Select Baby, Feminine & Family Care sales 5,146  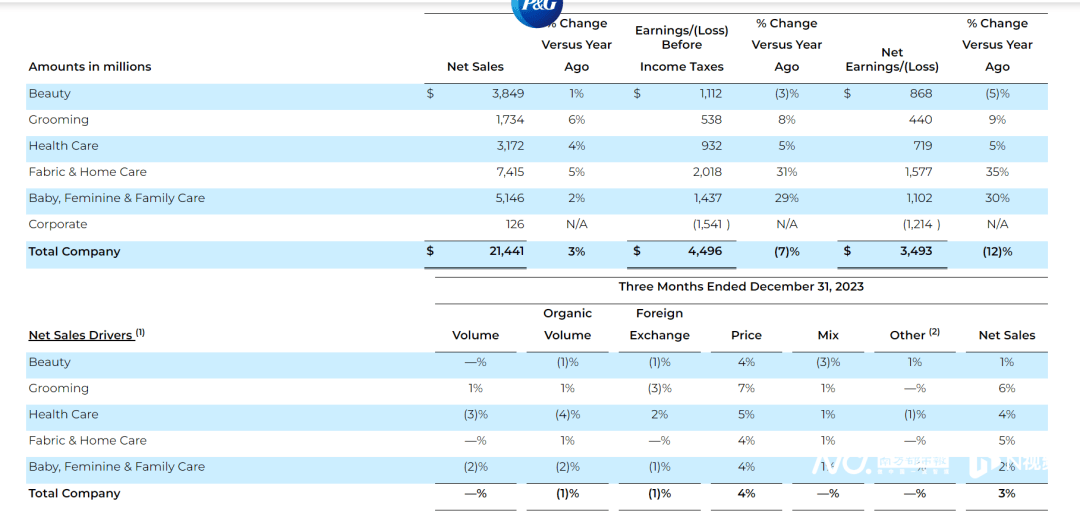(x=509, y=198)
